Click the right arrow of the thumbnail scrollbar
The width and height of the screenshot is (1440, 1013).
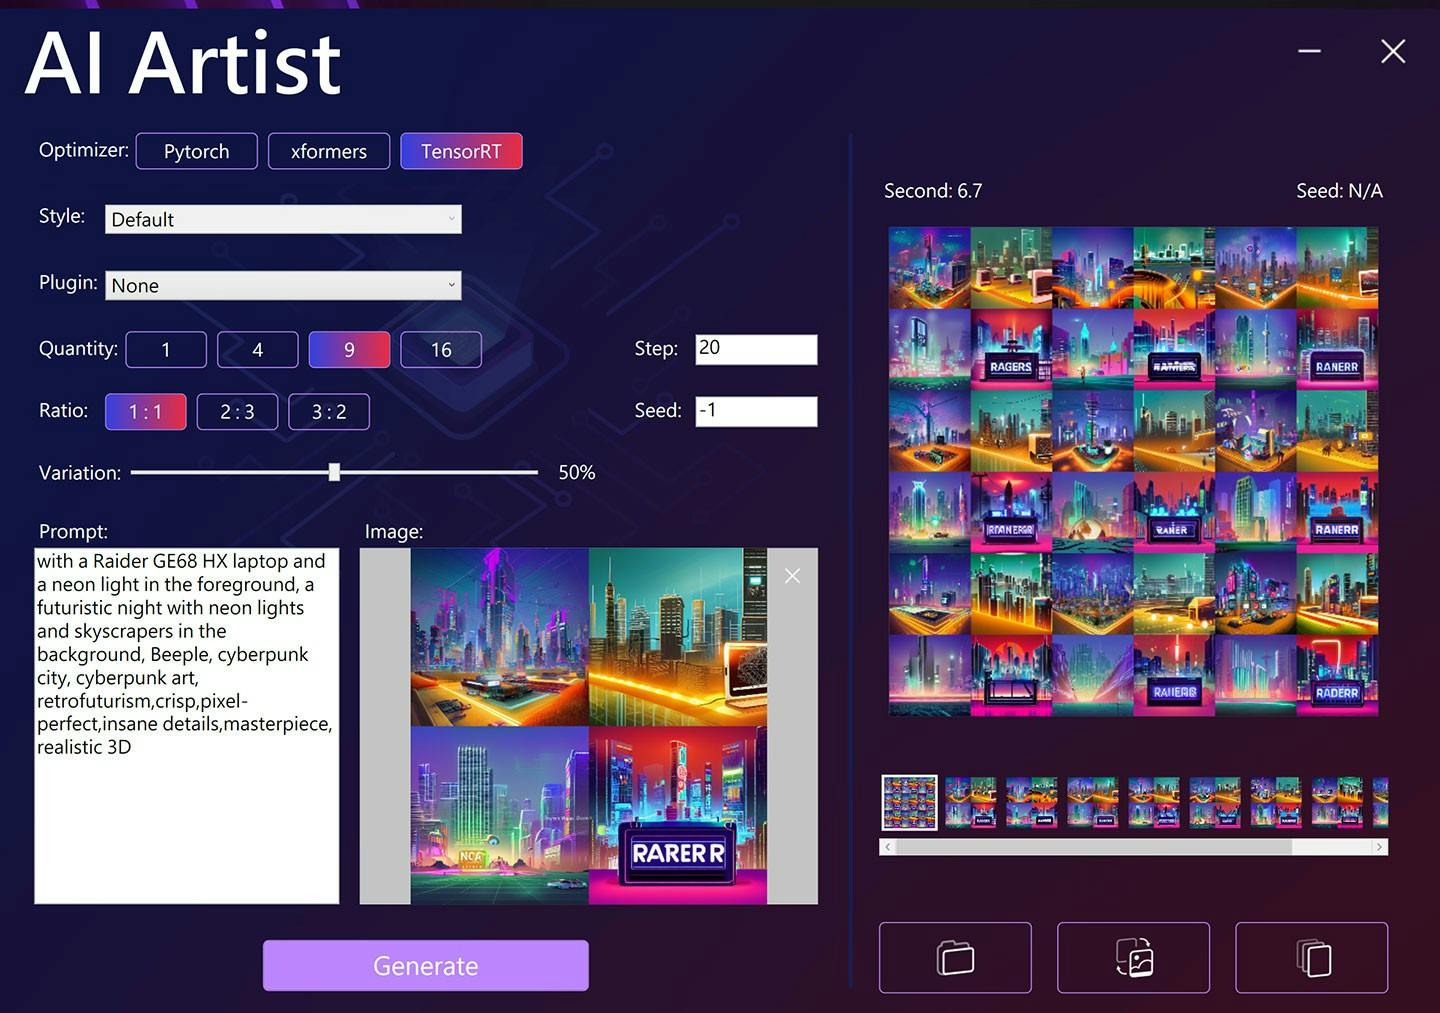coord(1380,847)
